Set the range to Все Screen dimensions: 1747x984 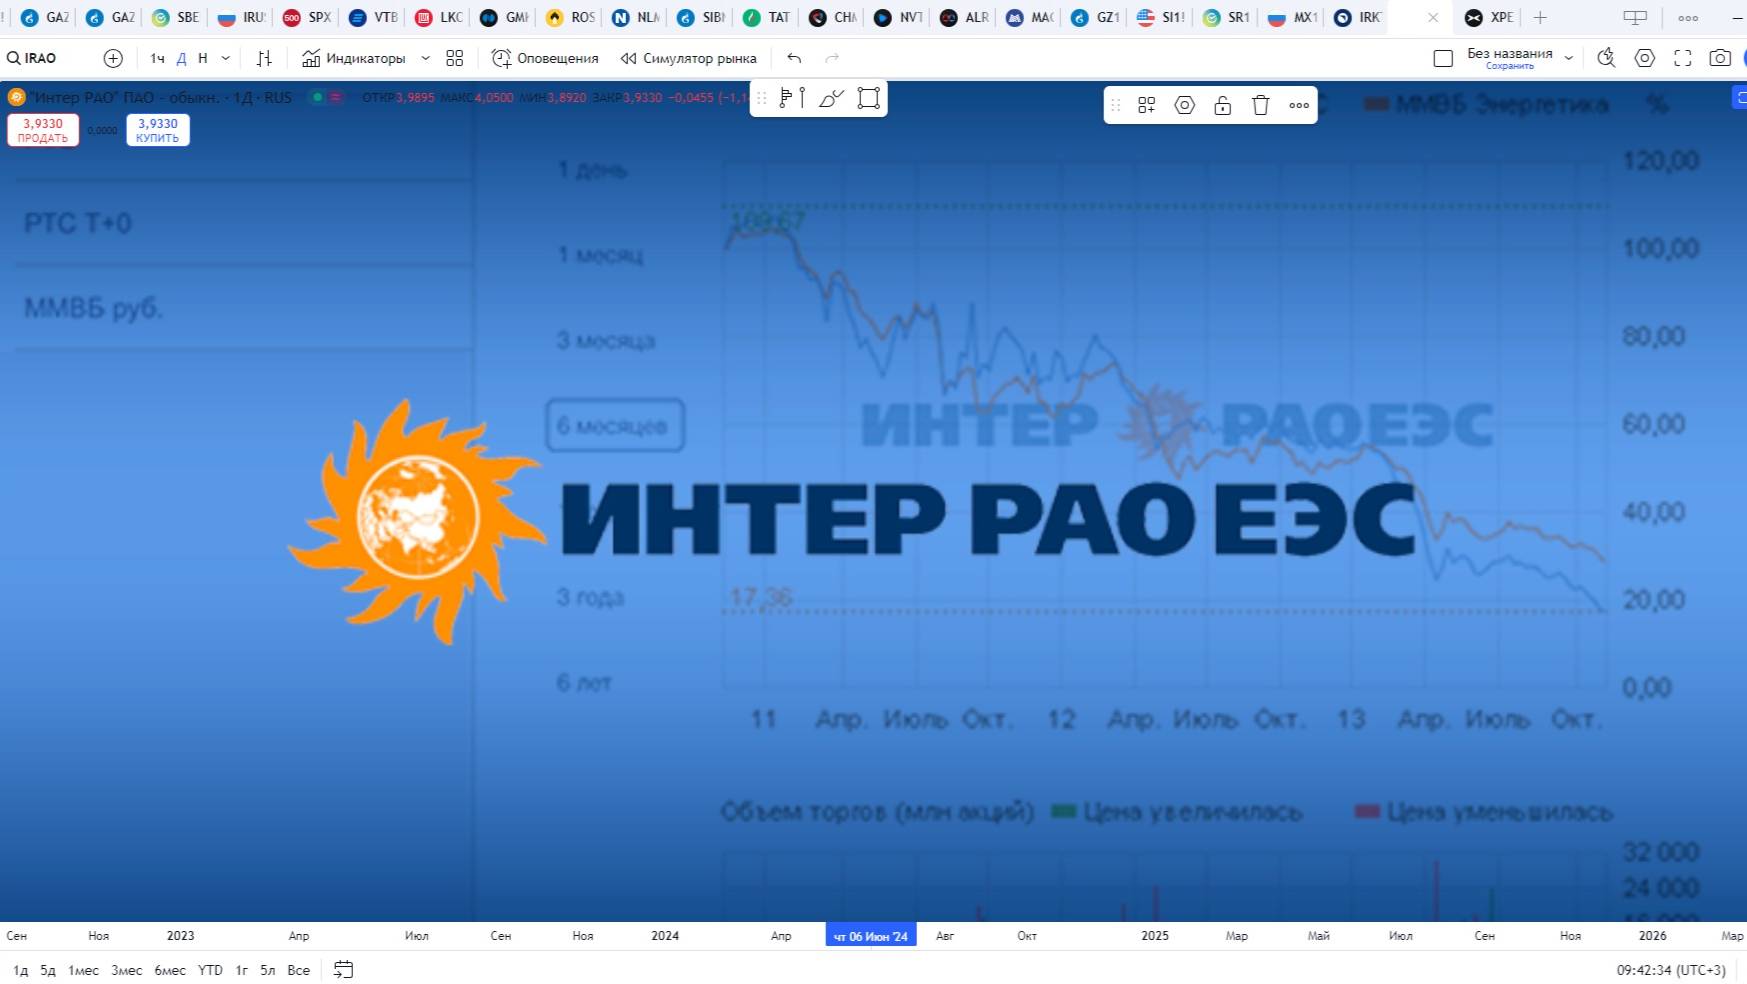tap(298, 970)
